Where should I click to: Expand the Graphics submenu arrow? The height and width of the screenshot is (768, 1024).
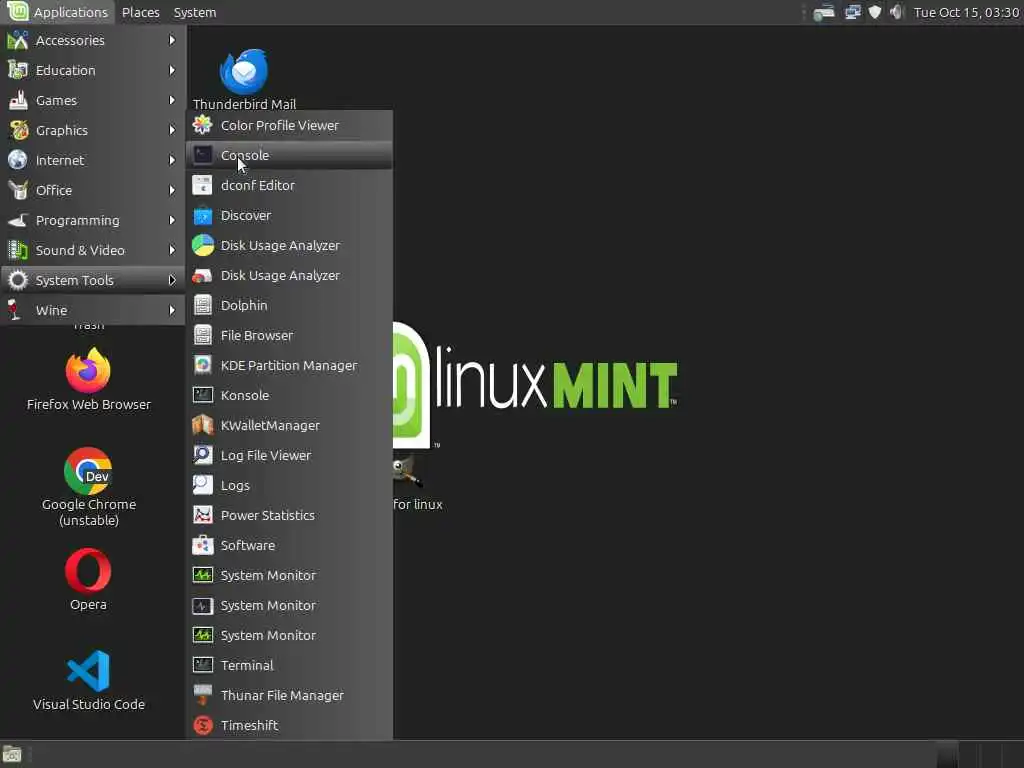172,130
